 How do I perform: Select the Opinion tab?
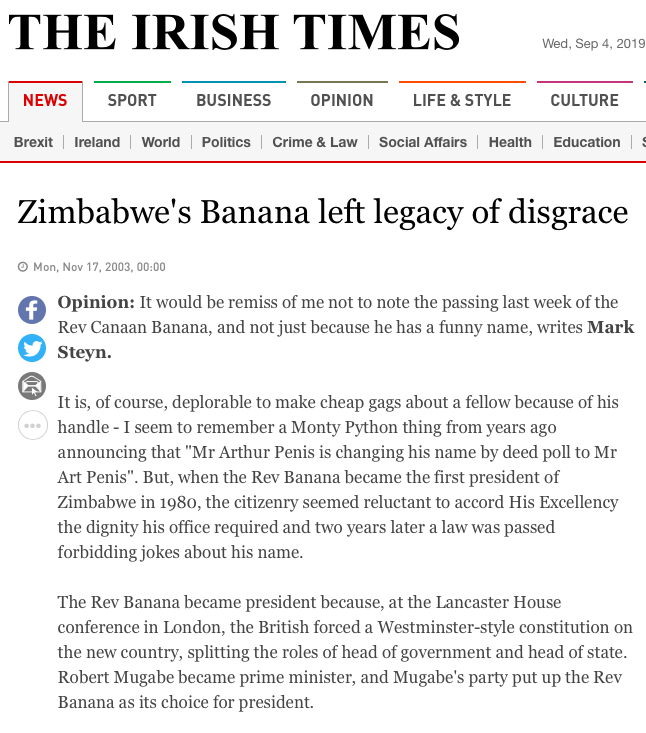tap(342, 100)
